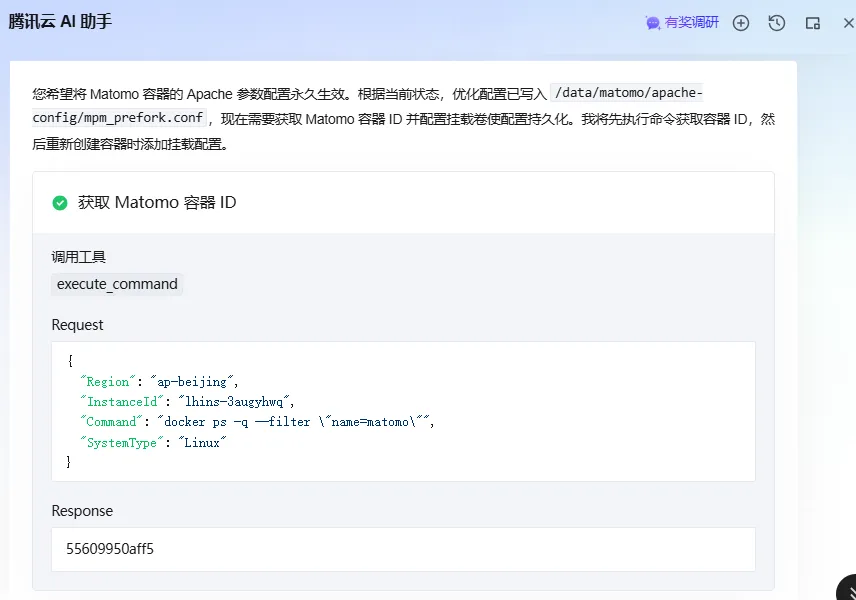Click the 调用工具 label
Screen dimensions: 856x600
pyautogui.click(x=79, y=257)
